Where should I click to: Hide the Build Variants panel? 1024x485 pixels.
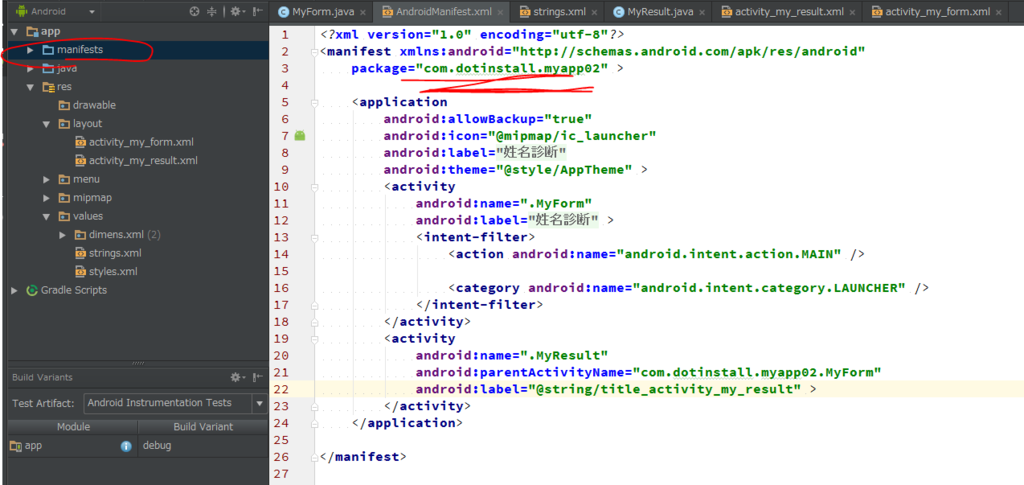click(259, 377)
